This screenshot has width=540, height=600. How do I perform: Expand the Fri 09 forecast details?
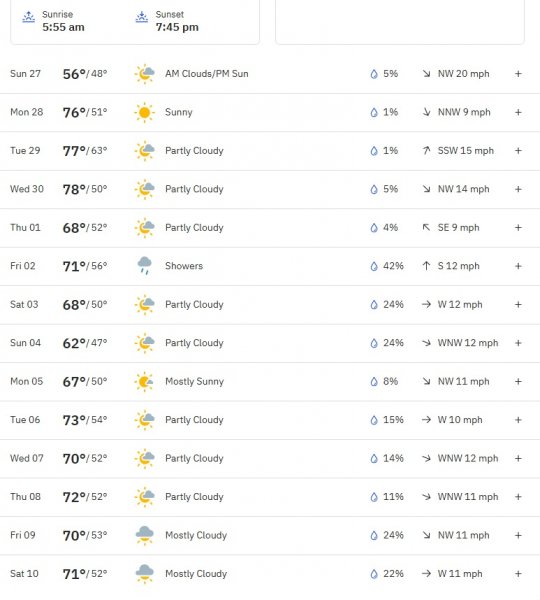coord(518,535)
